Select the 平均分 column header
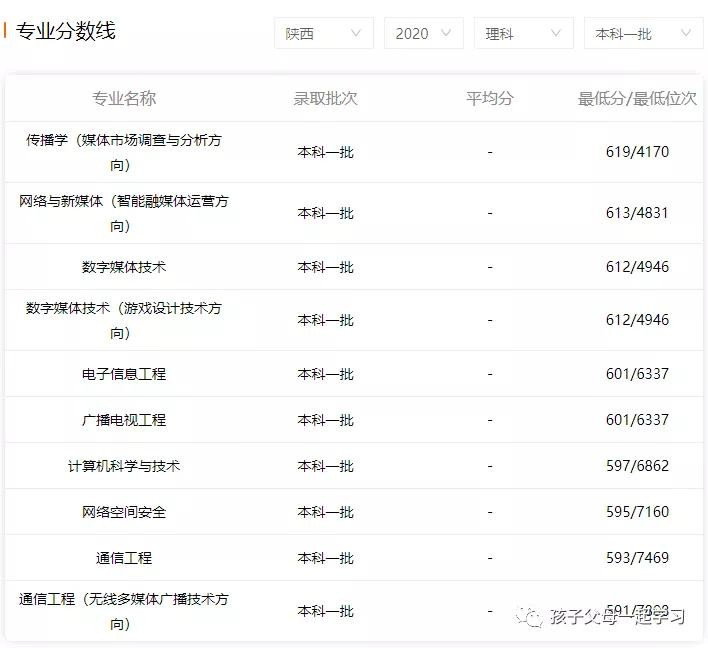 tap(490, 98)
